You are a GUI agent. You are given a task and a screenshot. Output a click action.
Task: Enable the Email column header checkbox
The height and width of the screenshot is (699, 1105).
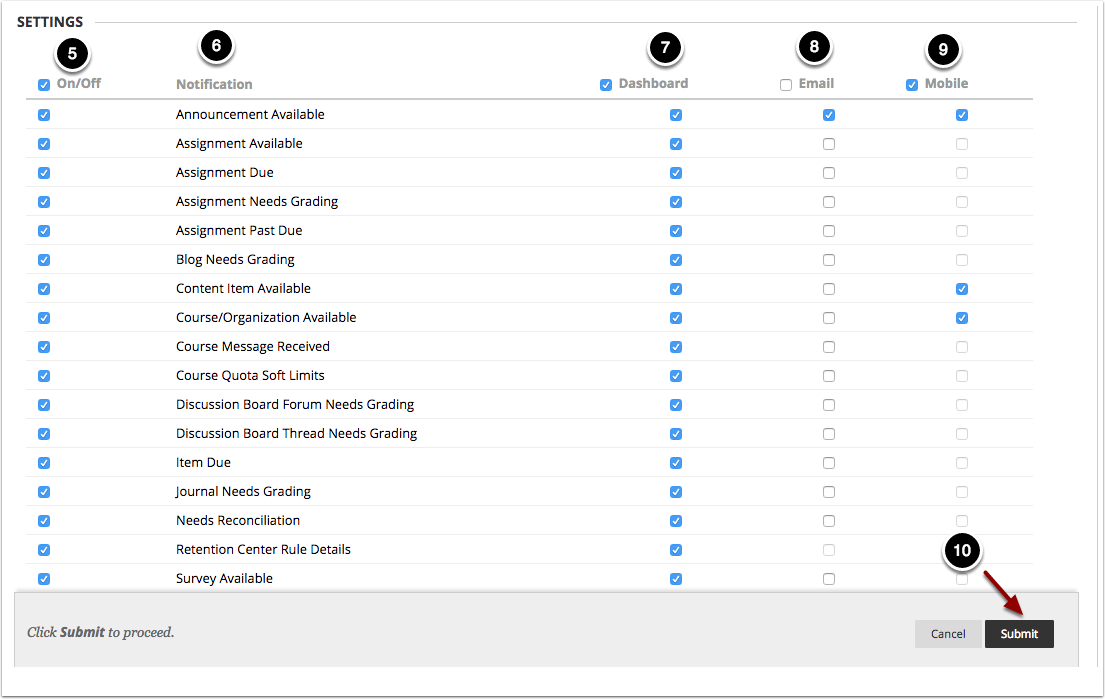(x=786, y=85)
